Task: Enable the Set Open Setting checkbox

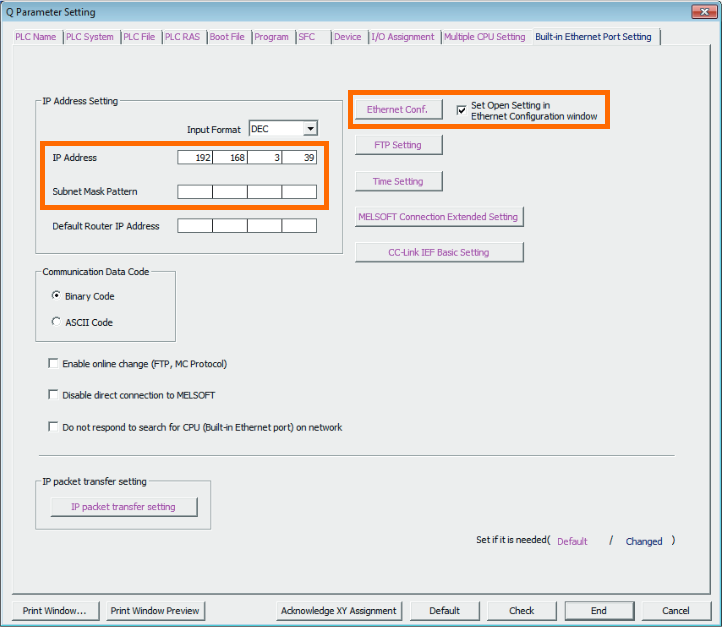Action: point(461,110)
